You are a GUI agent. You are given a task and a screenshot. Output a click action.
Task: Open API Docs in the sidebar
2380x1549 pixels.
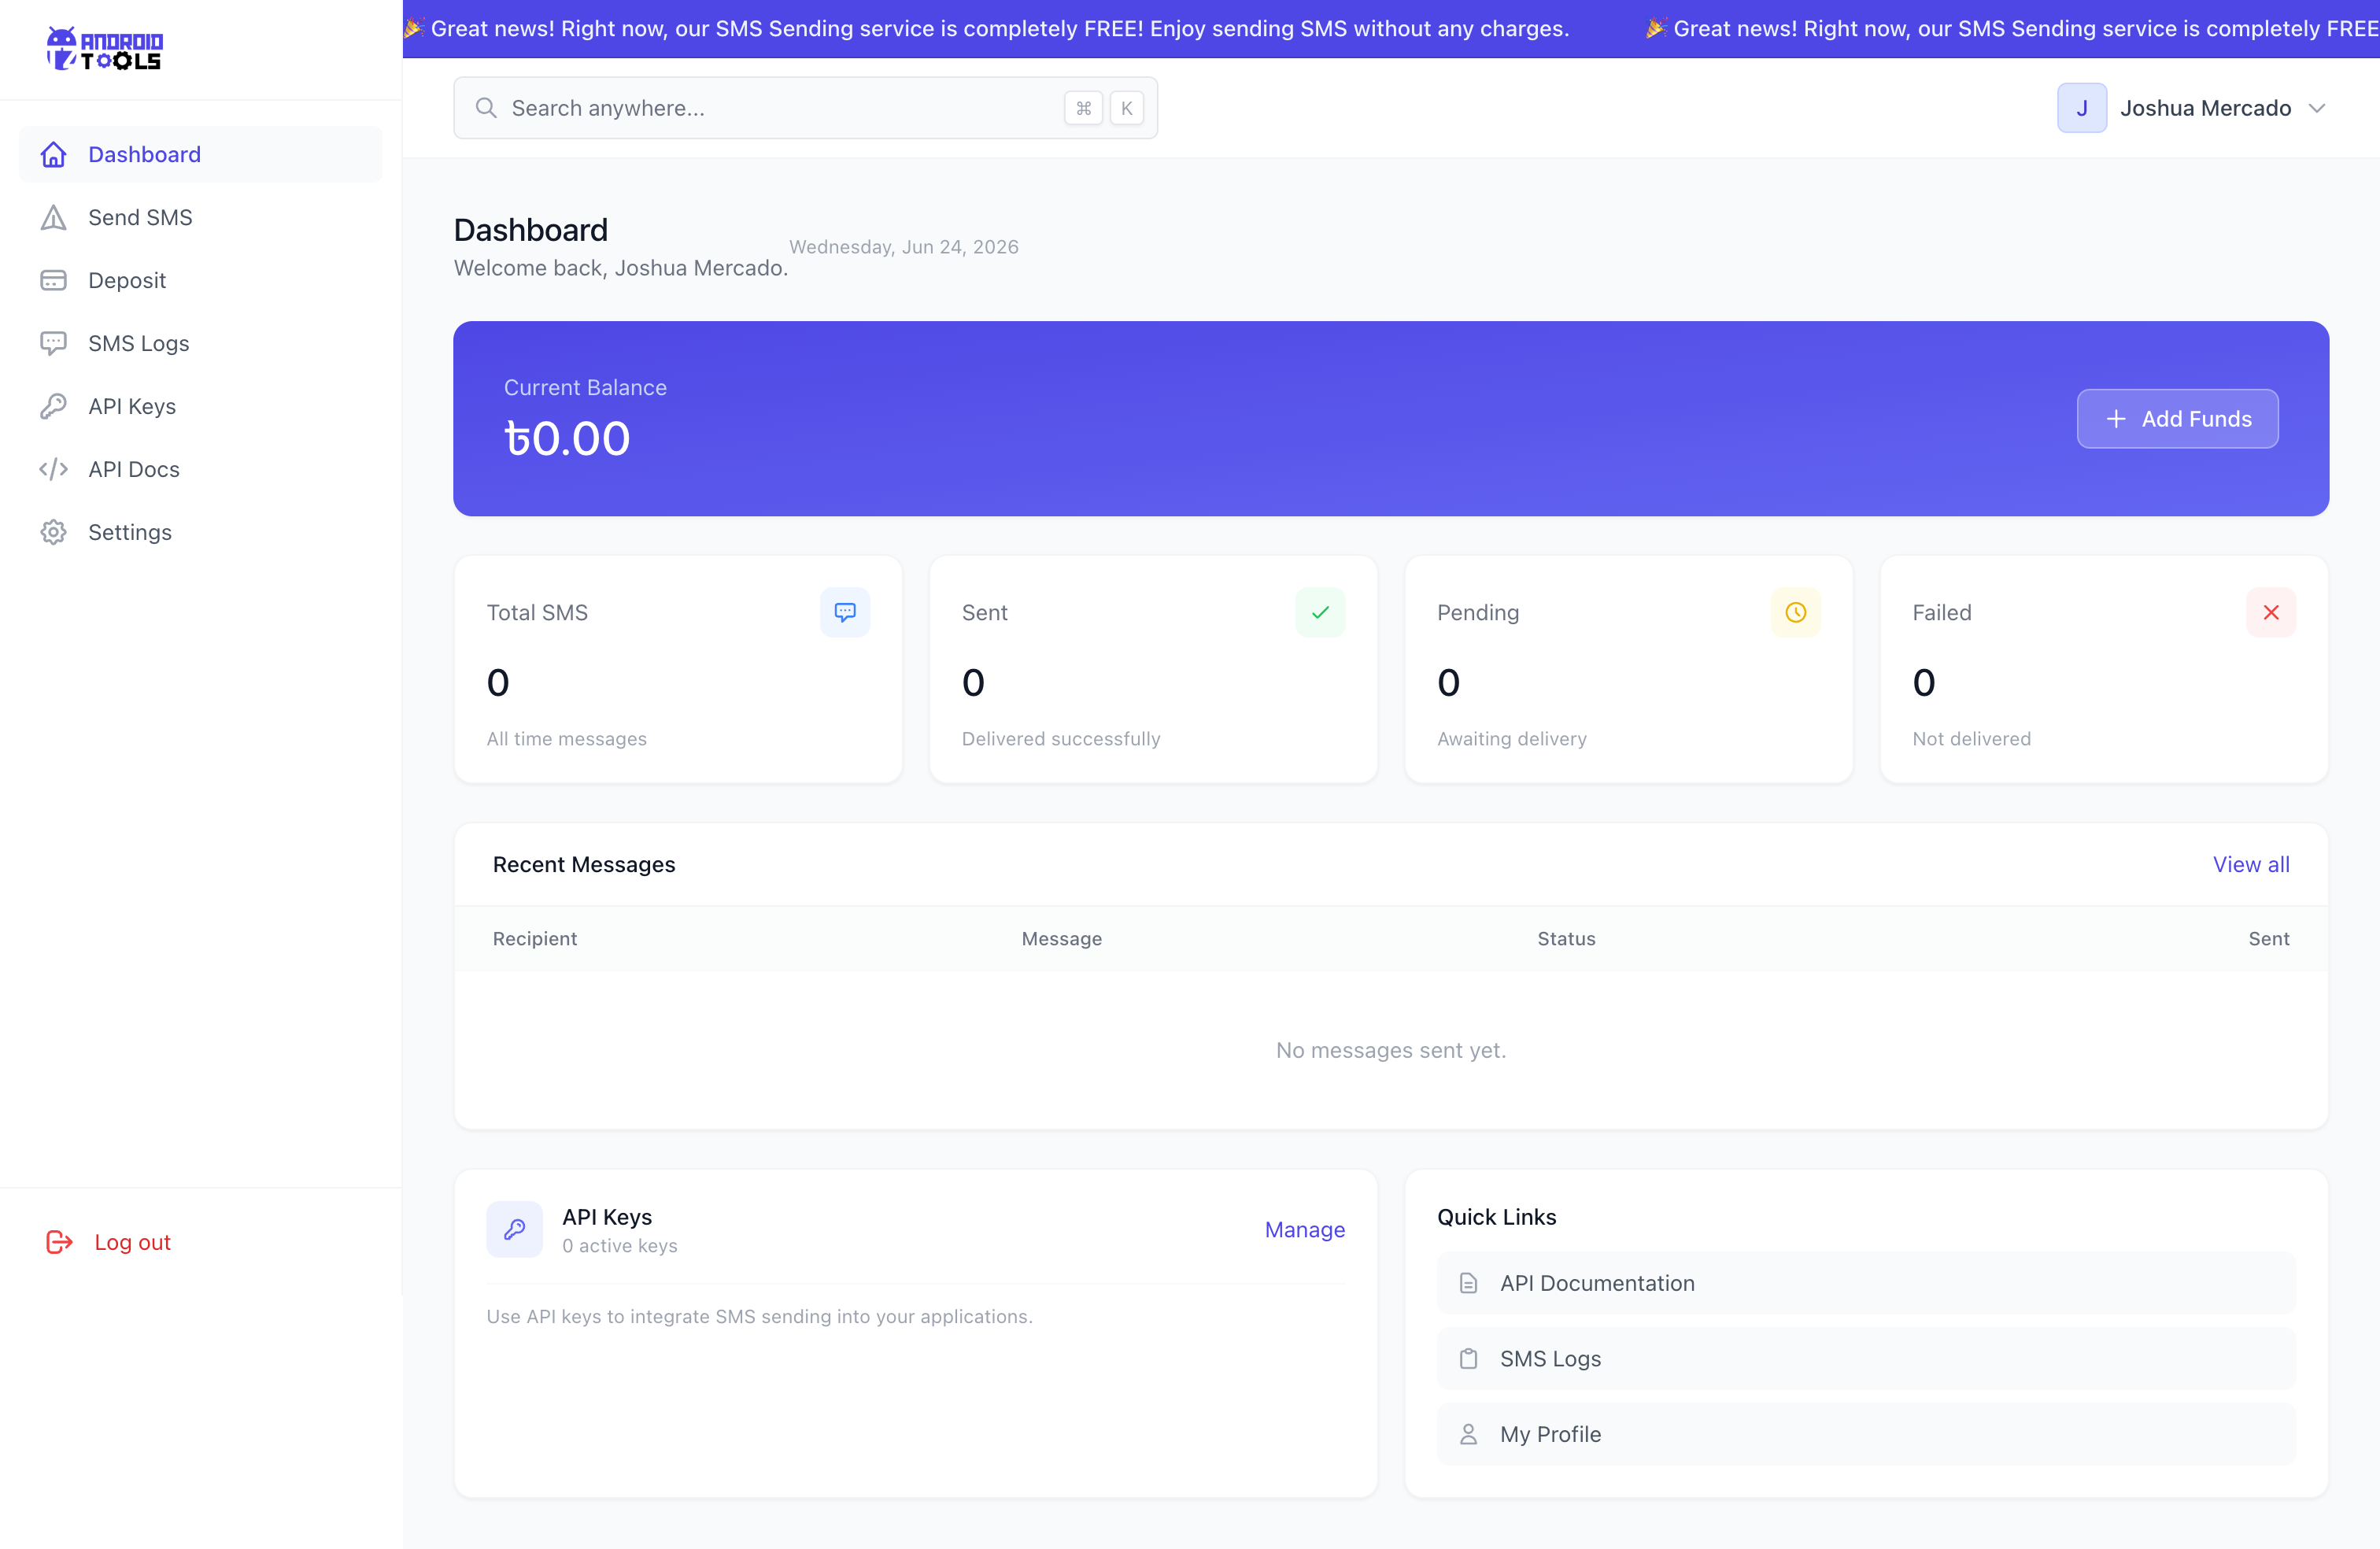point(201,469)
